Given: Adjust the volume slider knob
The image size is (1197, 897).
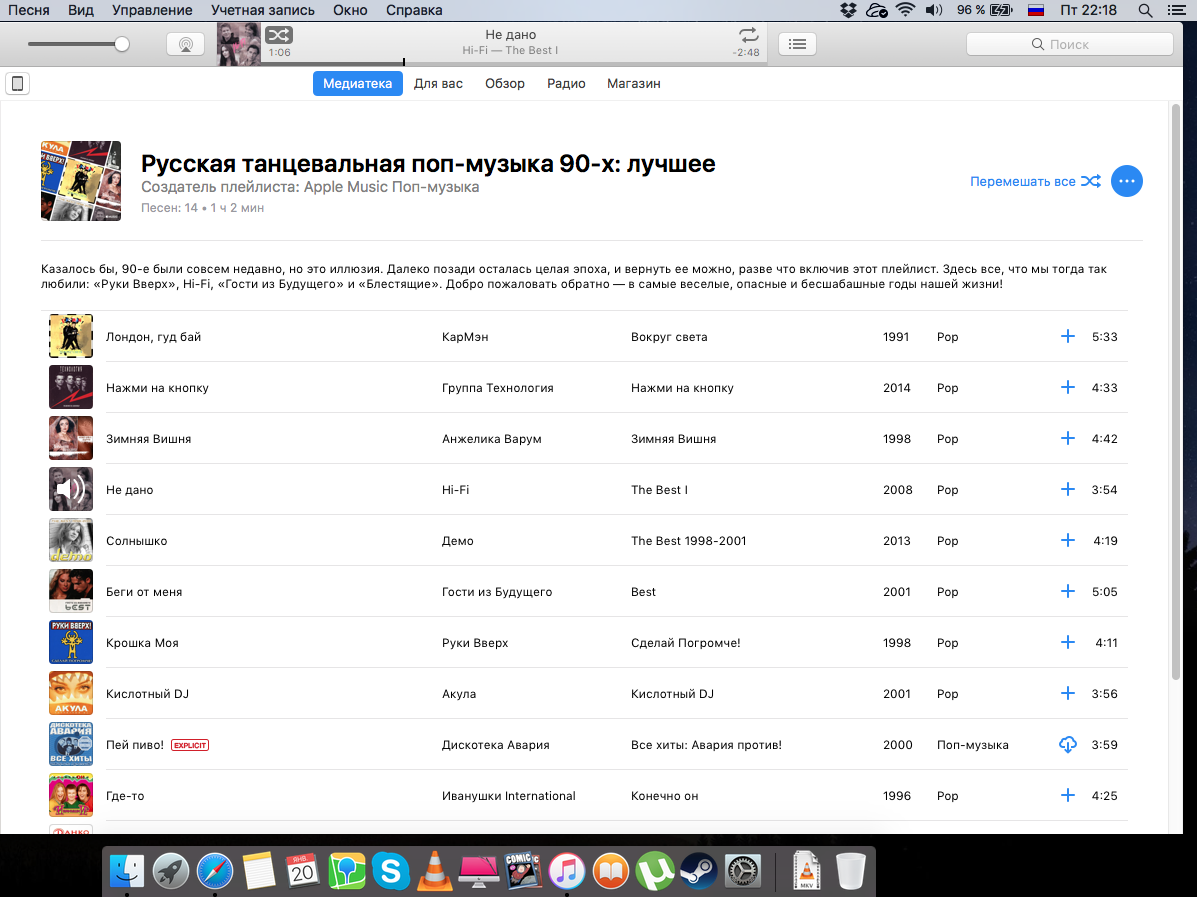Looking at the screenshot, I should [121, 44].
